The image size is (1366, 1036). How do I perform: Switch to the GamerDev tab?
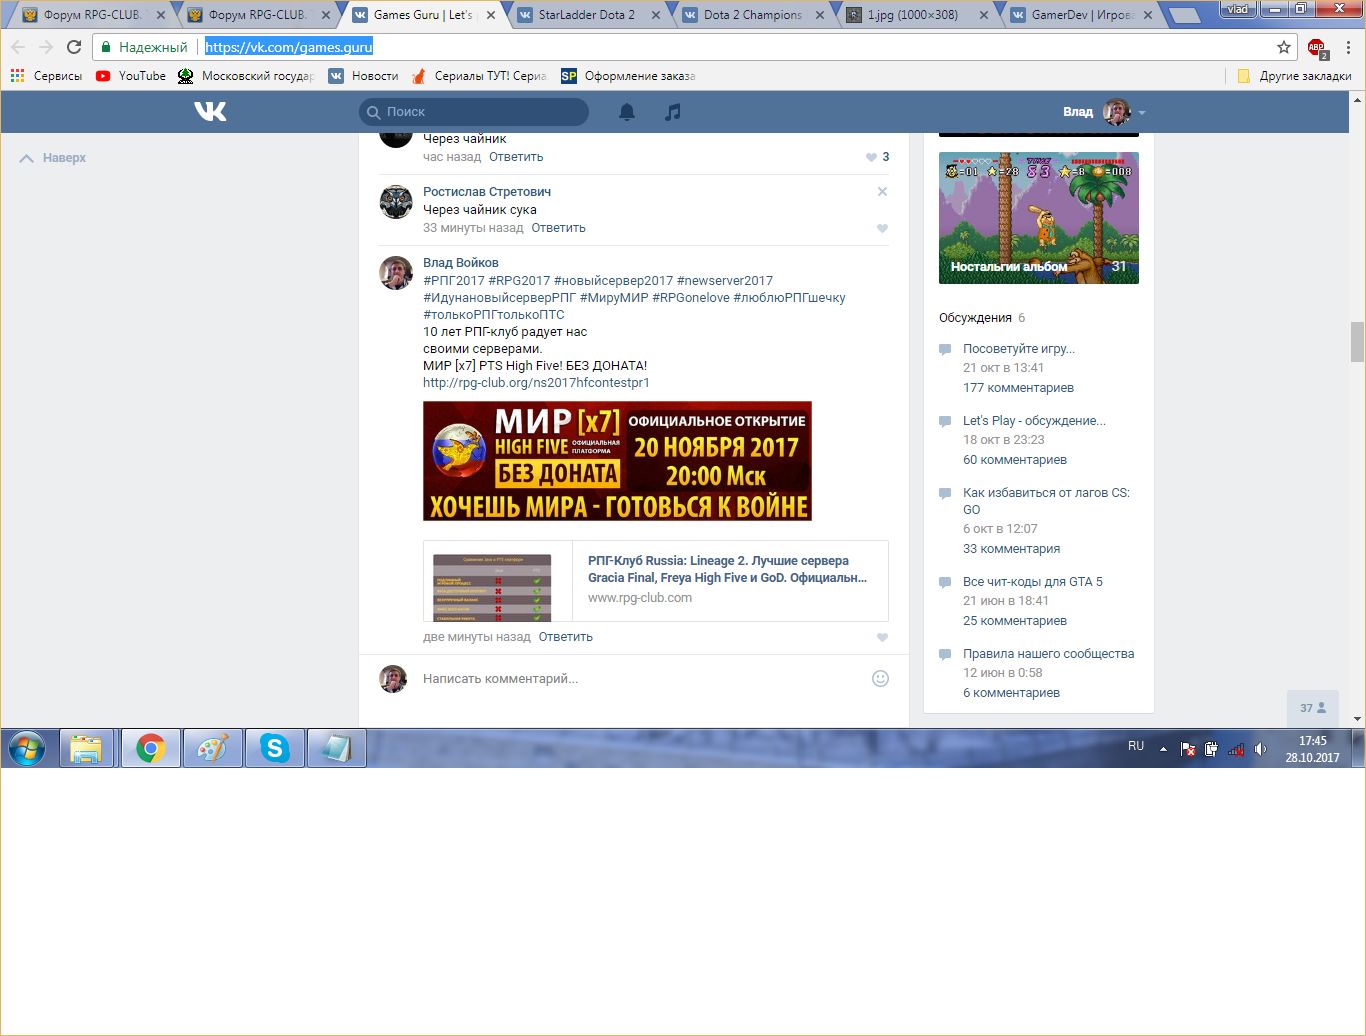point(1081,15)
